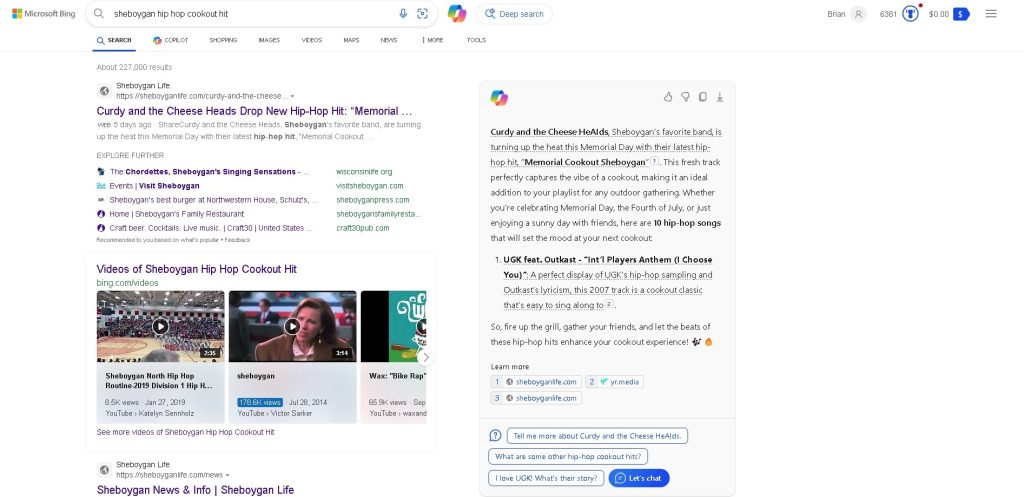Open Learn more source 2 yr.media
Viewport: 1024px width, 497px height.
(614, 381)
